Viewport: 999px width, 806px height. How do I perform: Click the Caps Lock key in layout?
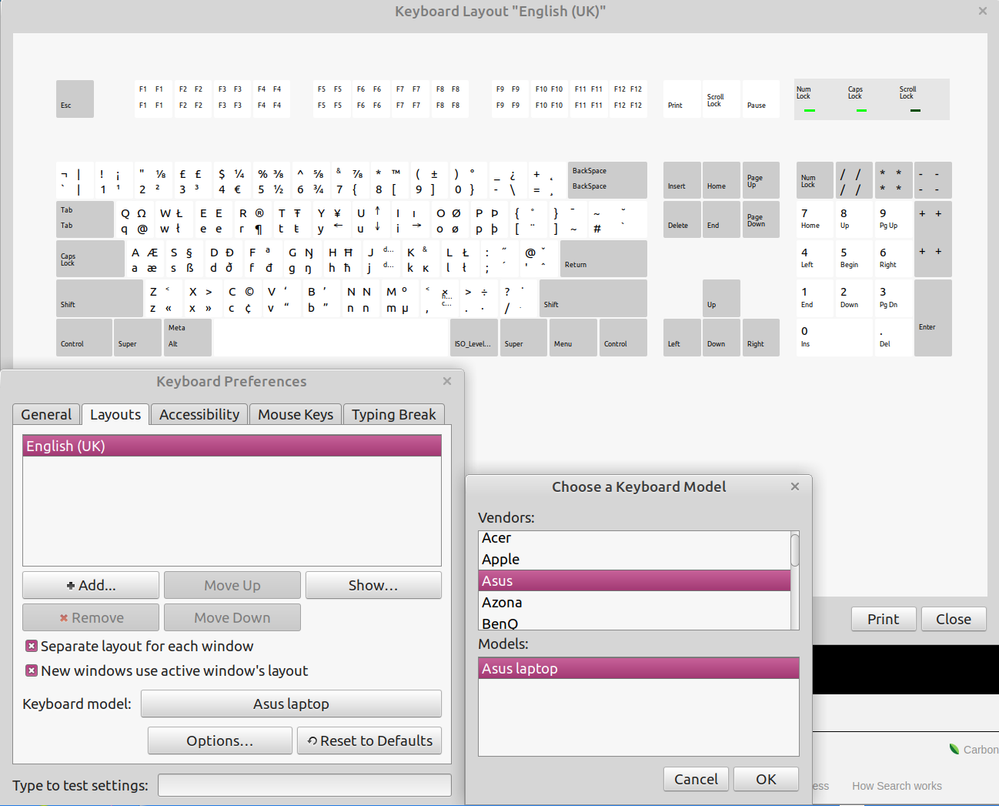pos(89,259)
